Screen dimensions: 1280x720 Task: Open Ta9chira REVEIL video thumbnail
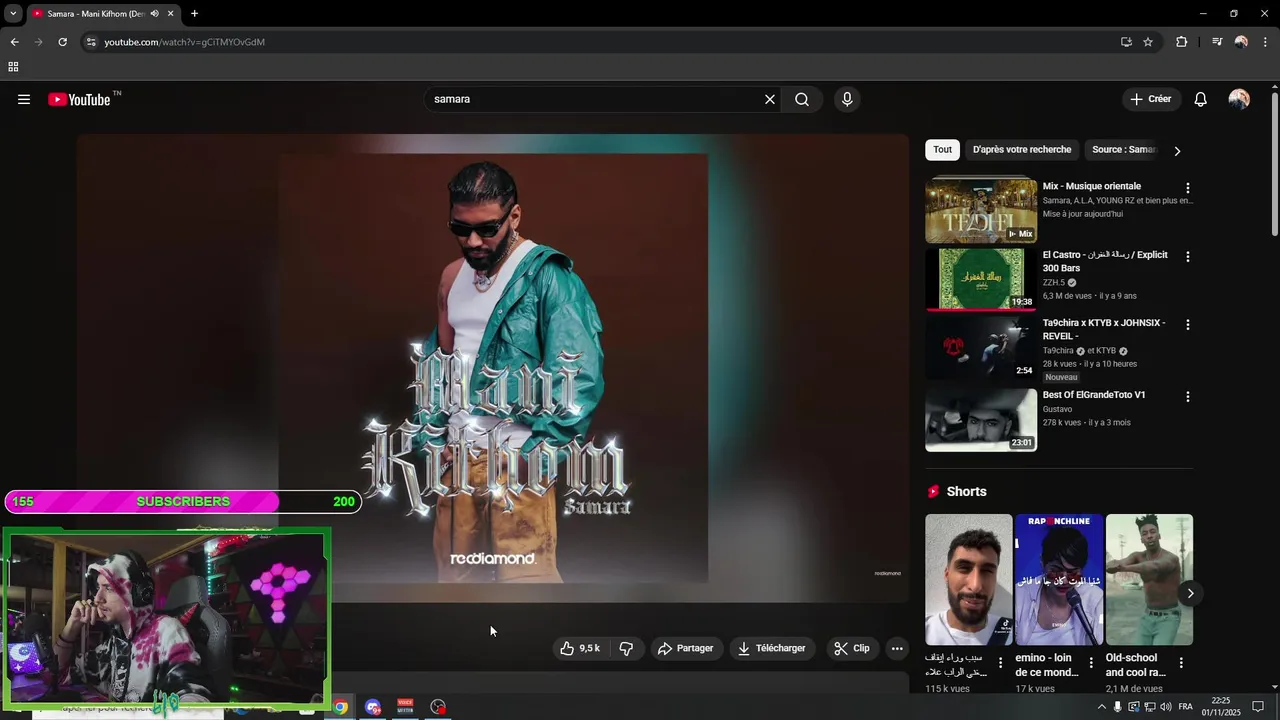pyautogui.click(x=981, y=348)
